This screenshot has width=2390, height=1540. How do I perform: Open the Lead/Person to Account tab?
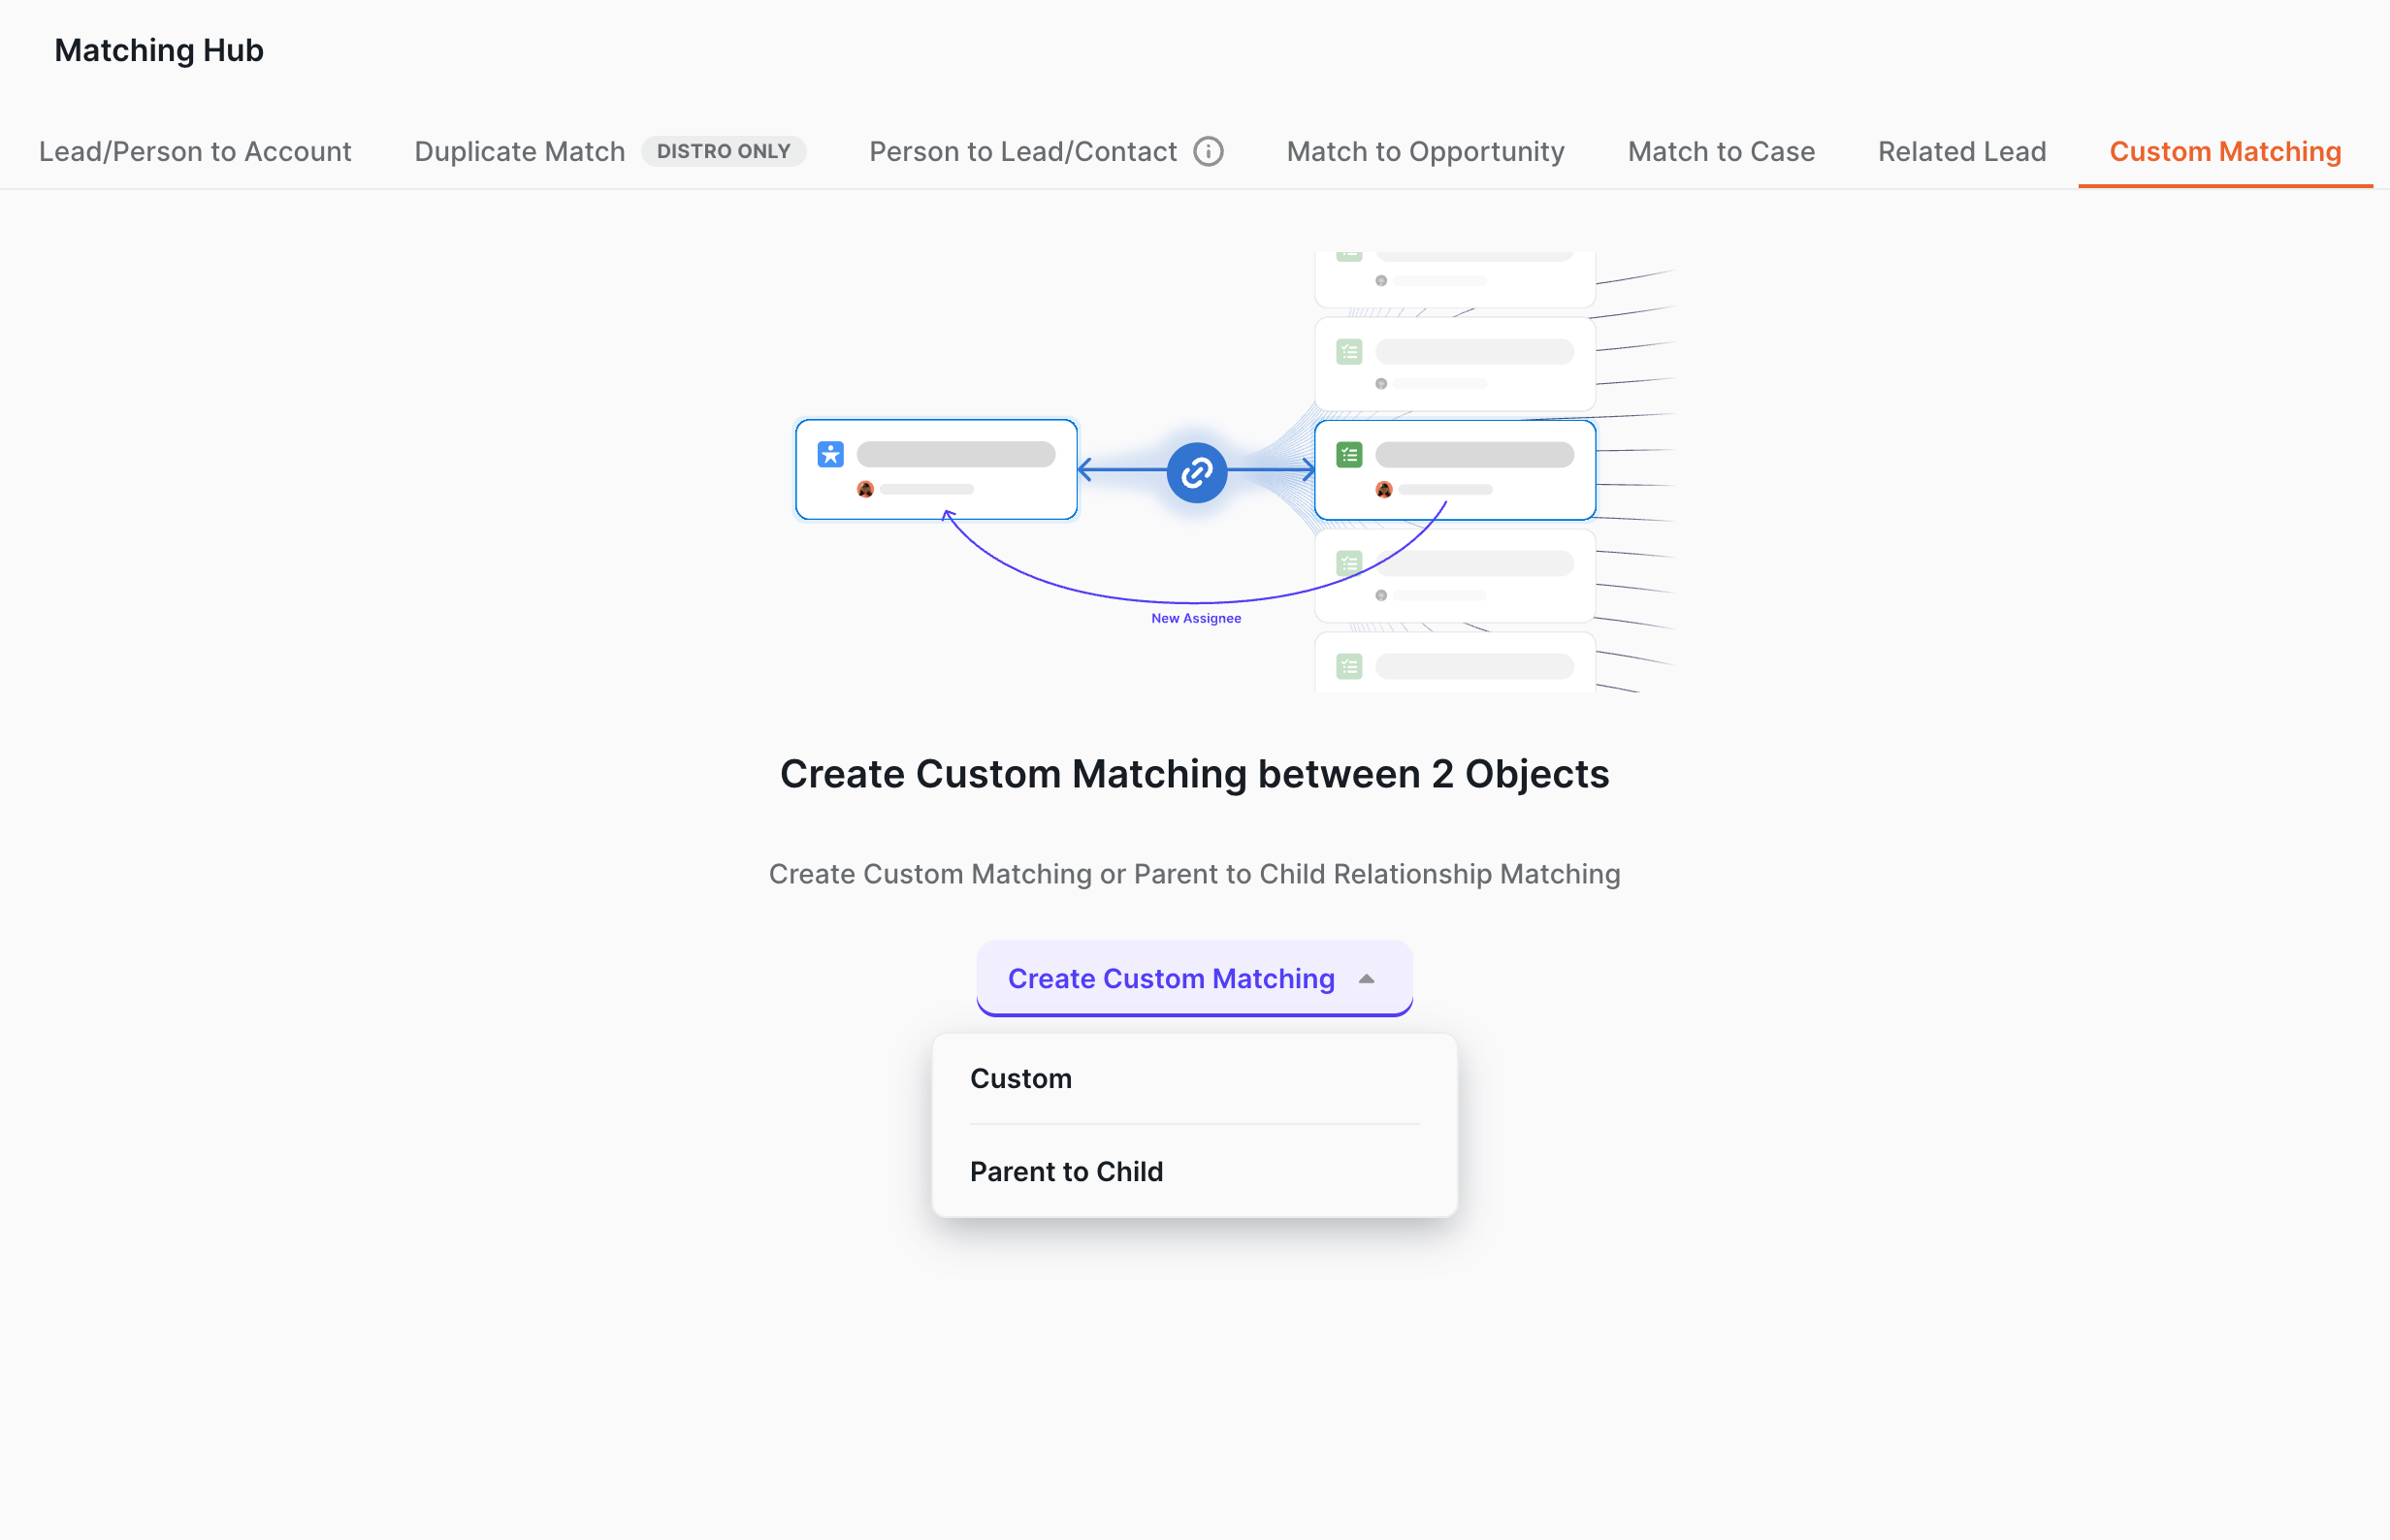[x=195, y=151]
